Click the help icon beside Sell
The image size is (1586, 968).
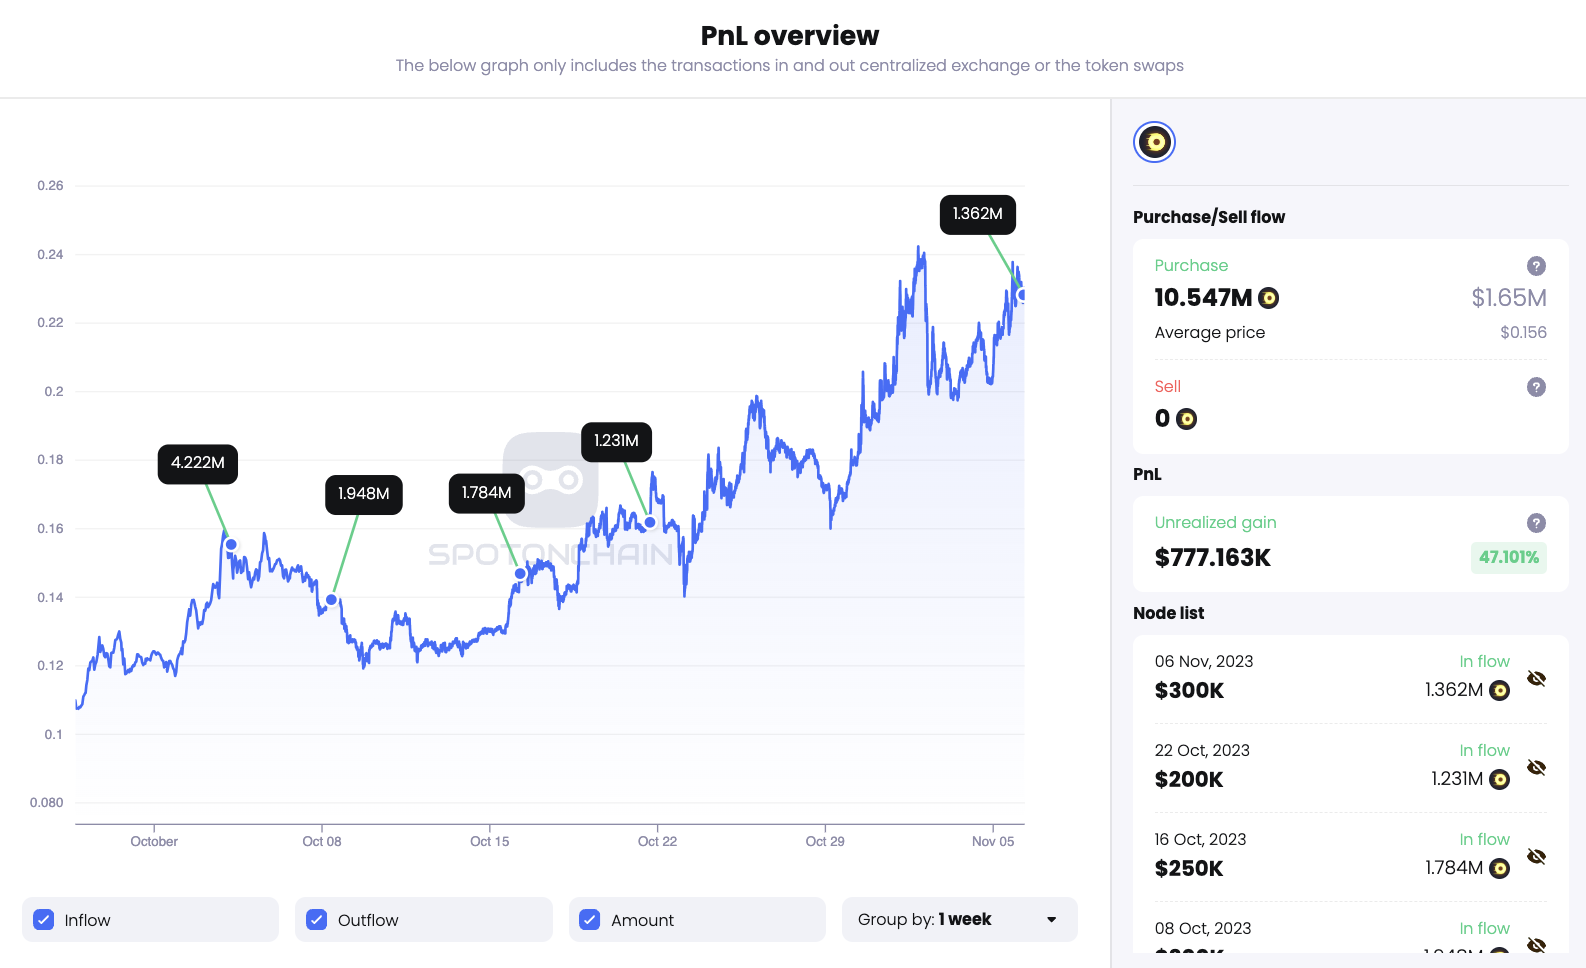pos(1536,387)
